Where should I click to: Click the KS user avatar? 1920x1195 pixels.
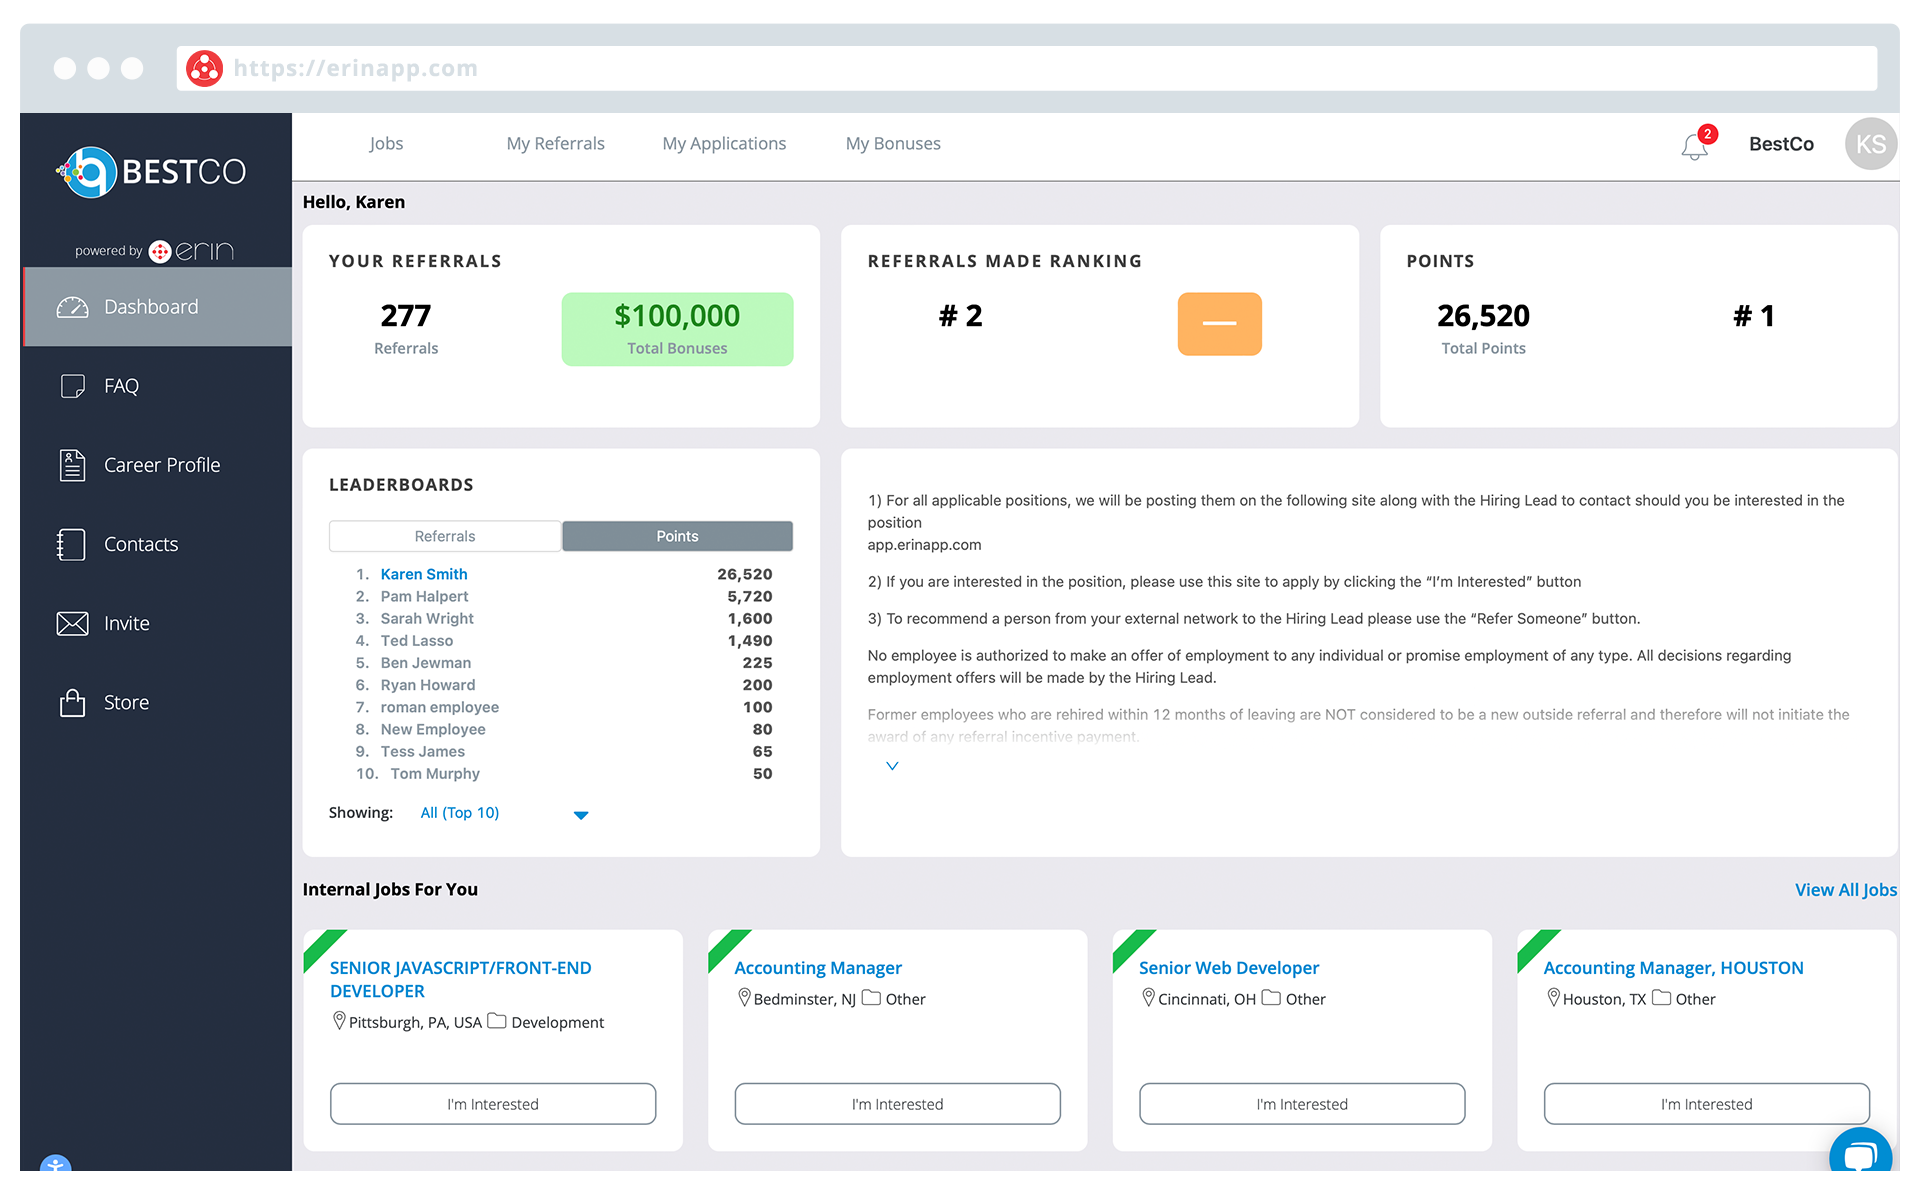point(1870,144)
